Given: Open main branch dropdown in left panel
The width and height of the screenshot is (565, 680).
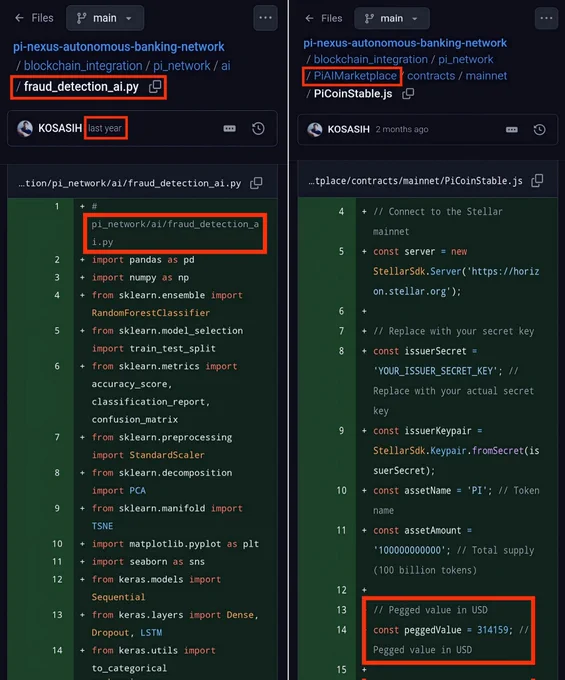Looking at the screenshot, I should click(x=105, y=18).
